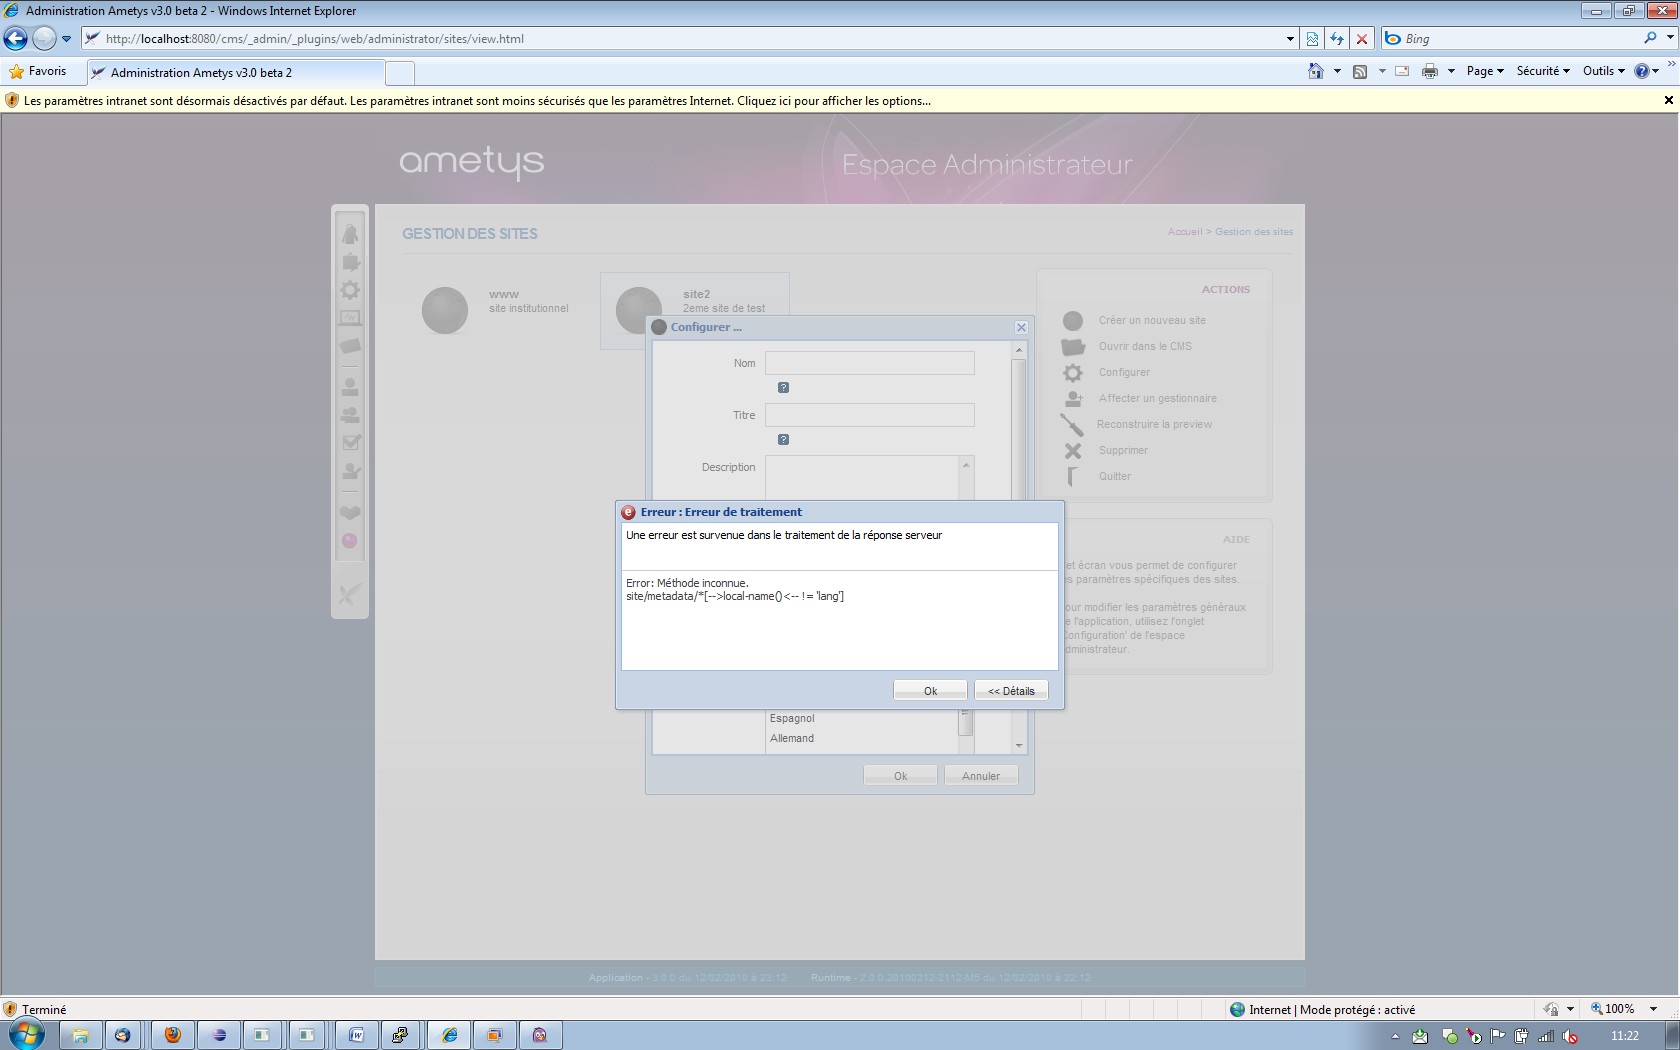Viewport: 1680px width, 1050px height.
Task: Click the Windows Start orb
Action: 26,1034
